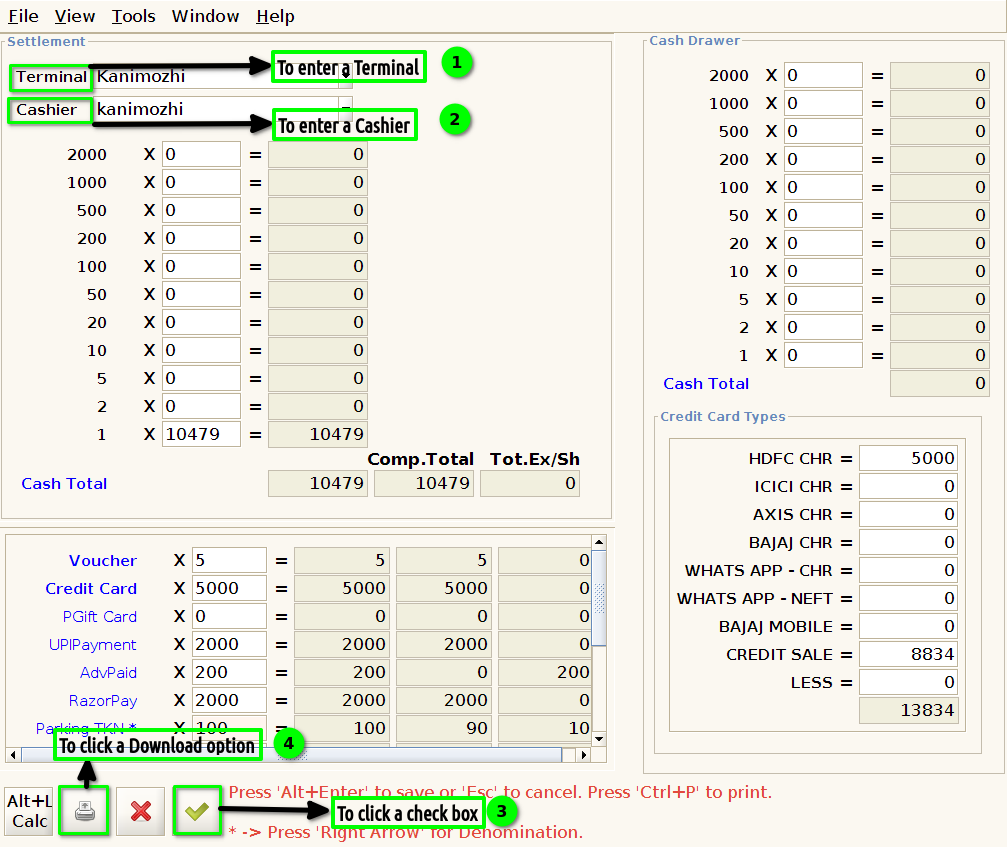Click the Cash Drawer 100 count field
The width and height of the screenshot is (1007, 847).
click(x=824, y=187)
